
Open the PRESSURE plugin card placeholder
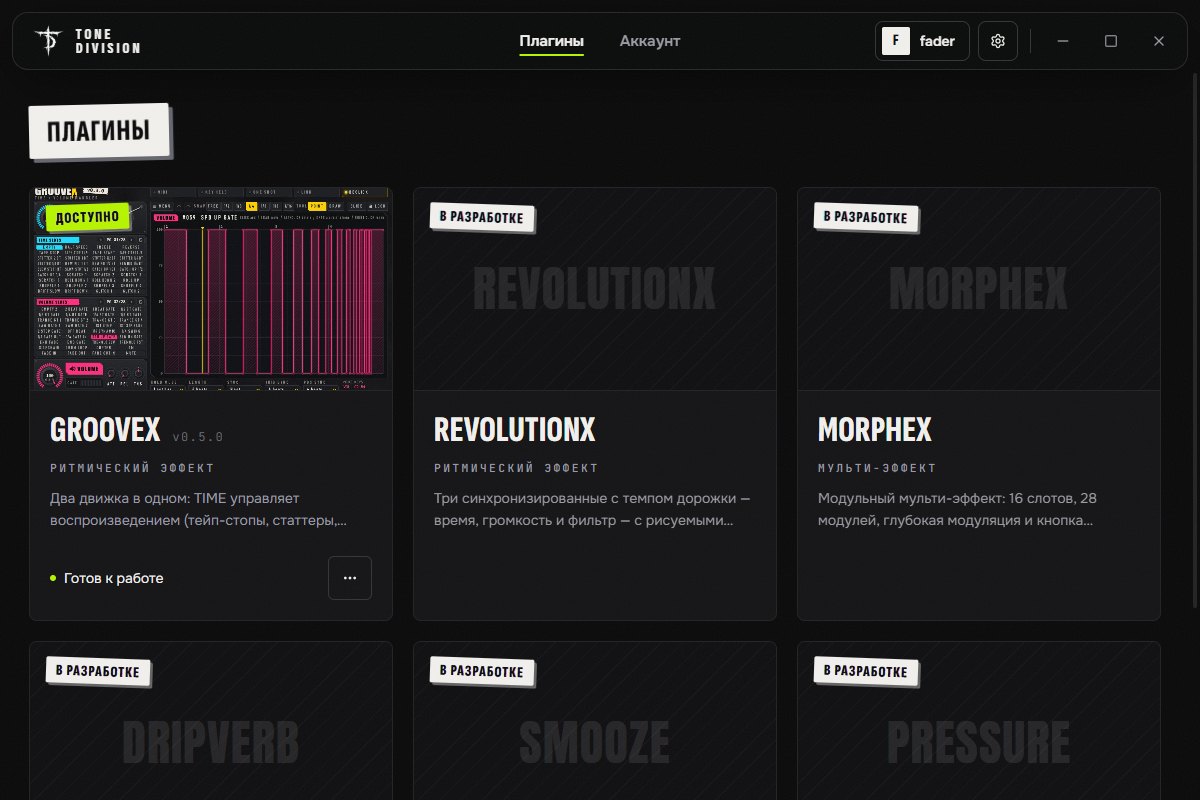(979, 721)
